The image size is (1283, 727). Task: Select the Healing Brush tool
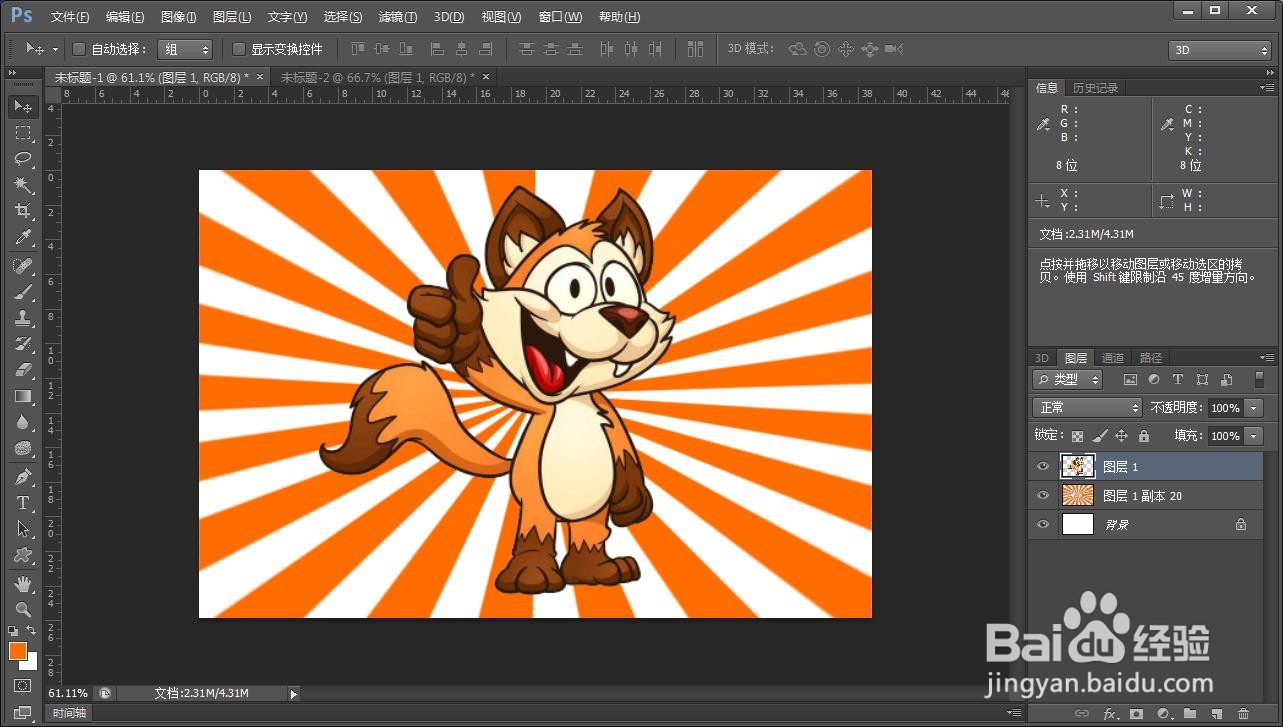pos(23,266)
